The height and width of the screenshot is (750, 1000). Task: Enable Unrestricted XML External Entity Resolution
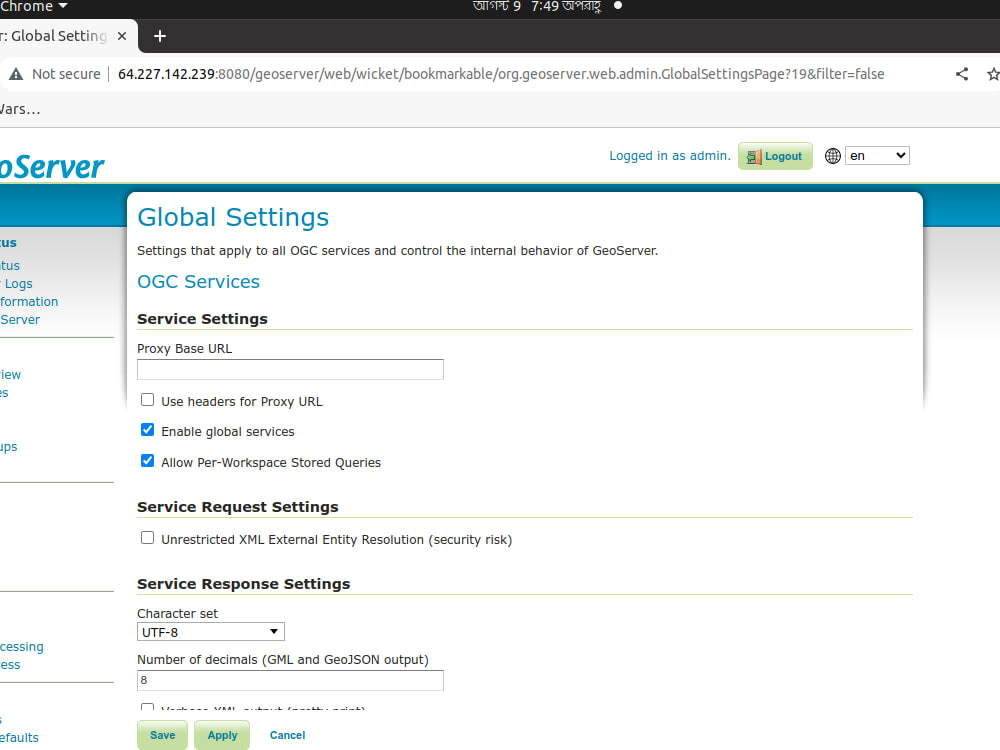[147, 538]
